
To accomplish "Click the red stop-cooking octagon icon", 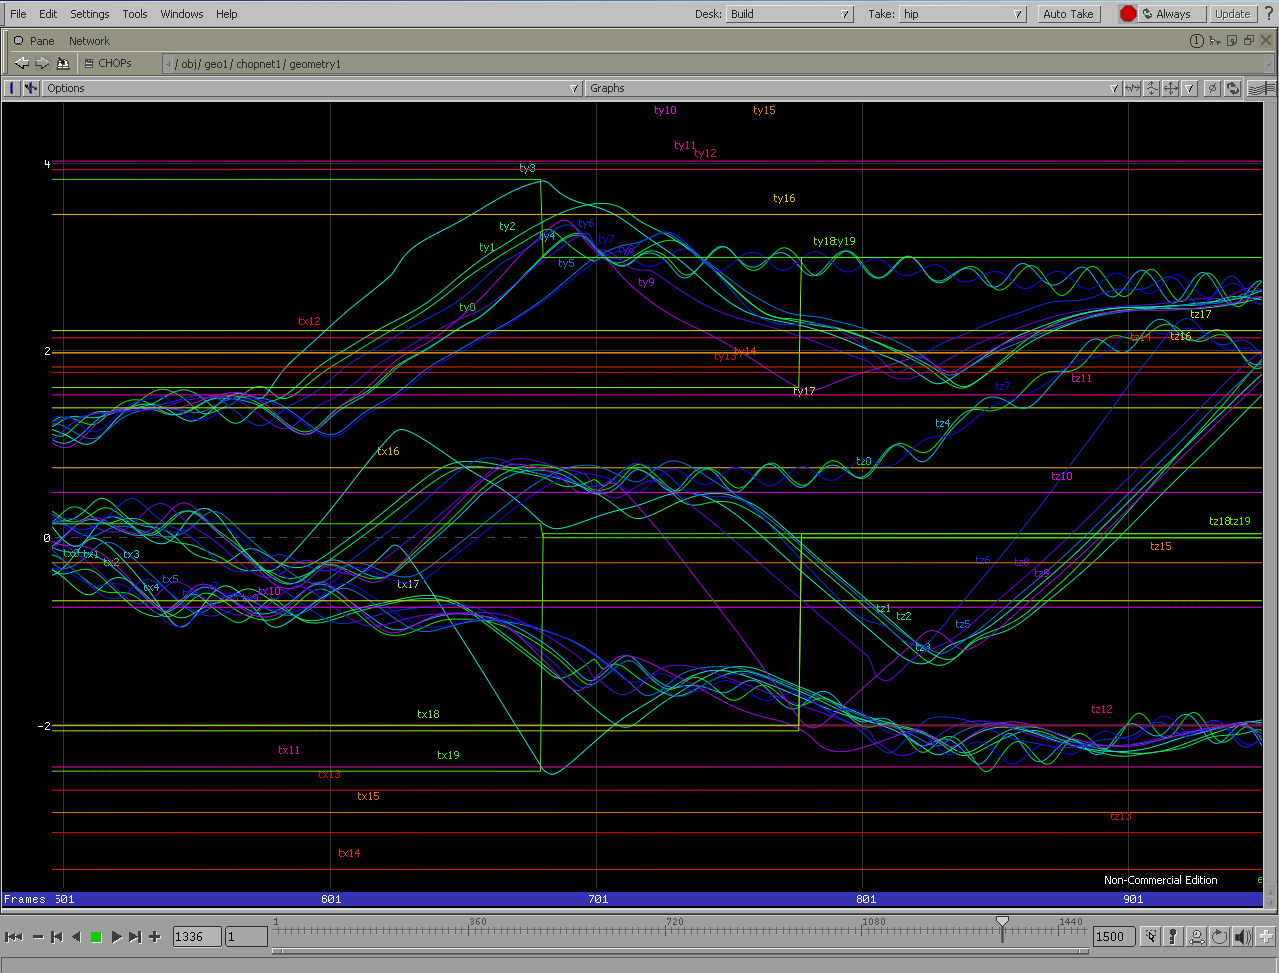I will pyautogui.click(x=1128, y=14).
